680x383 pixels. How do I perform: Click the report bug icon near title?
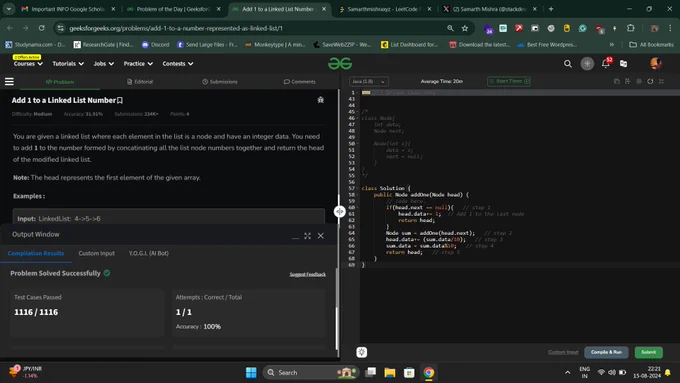pyautogui.click(x=320, y=100)
